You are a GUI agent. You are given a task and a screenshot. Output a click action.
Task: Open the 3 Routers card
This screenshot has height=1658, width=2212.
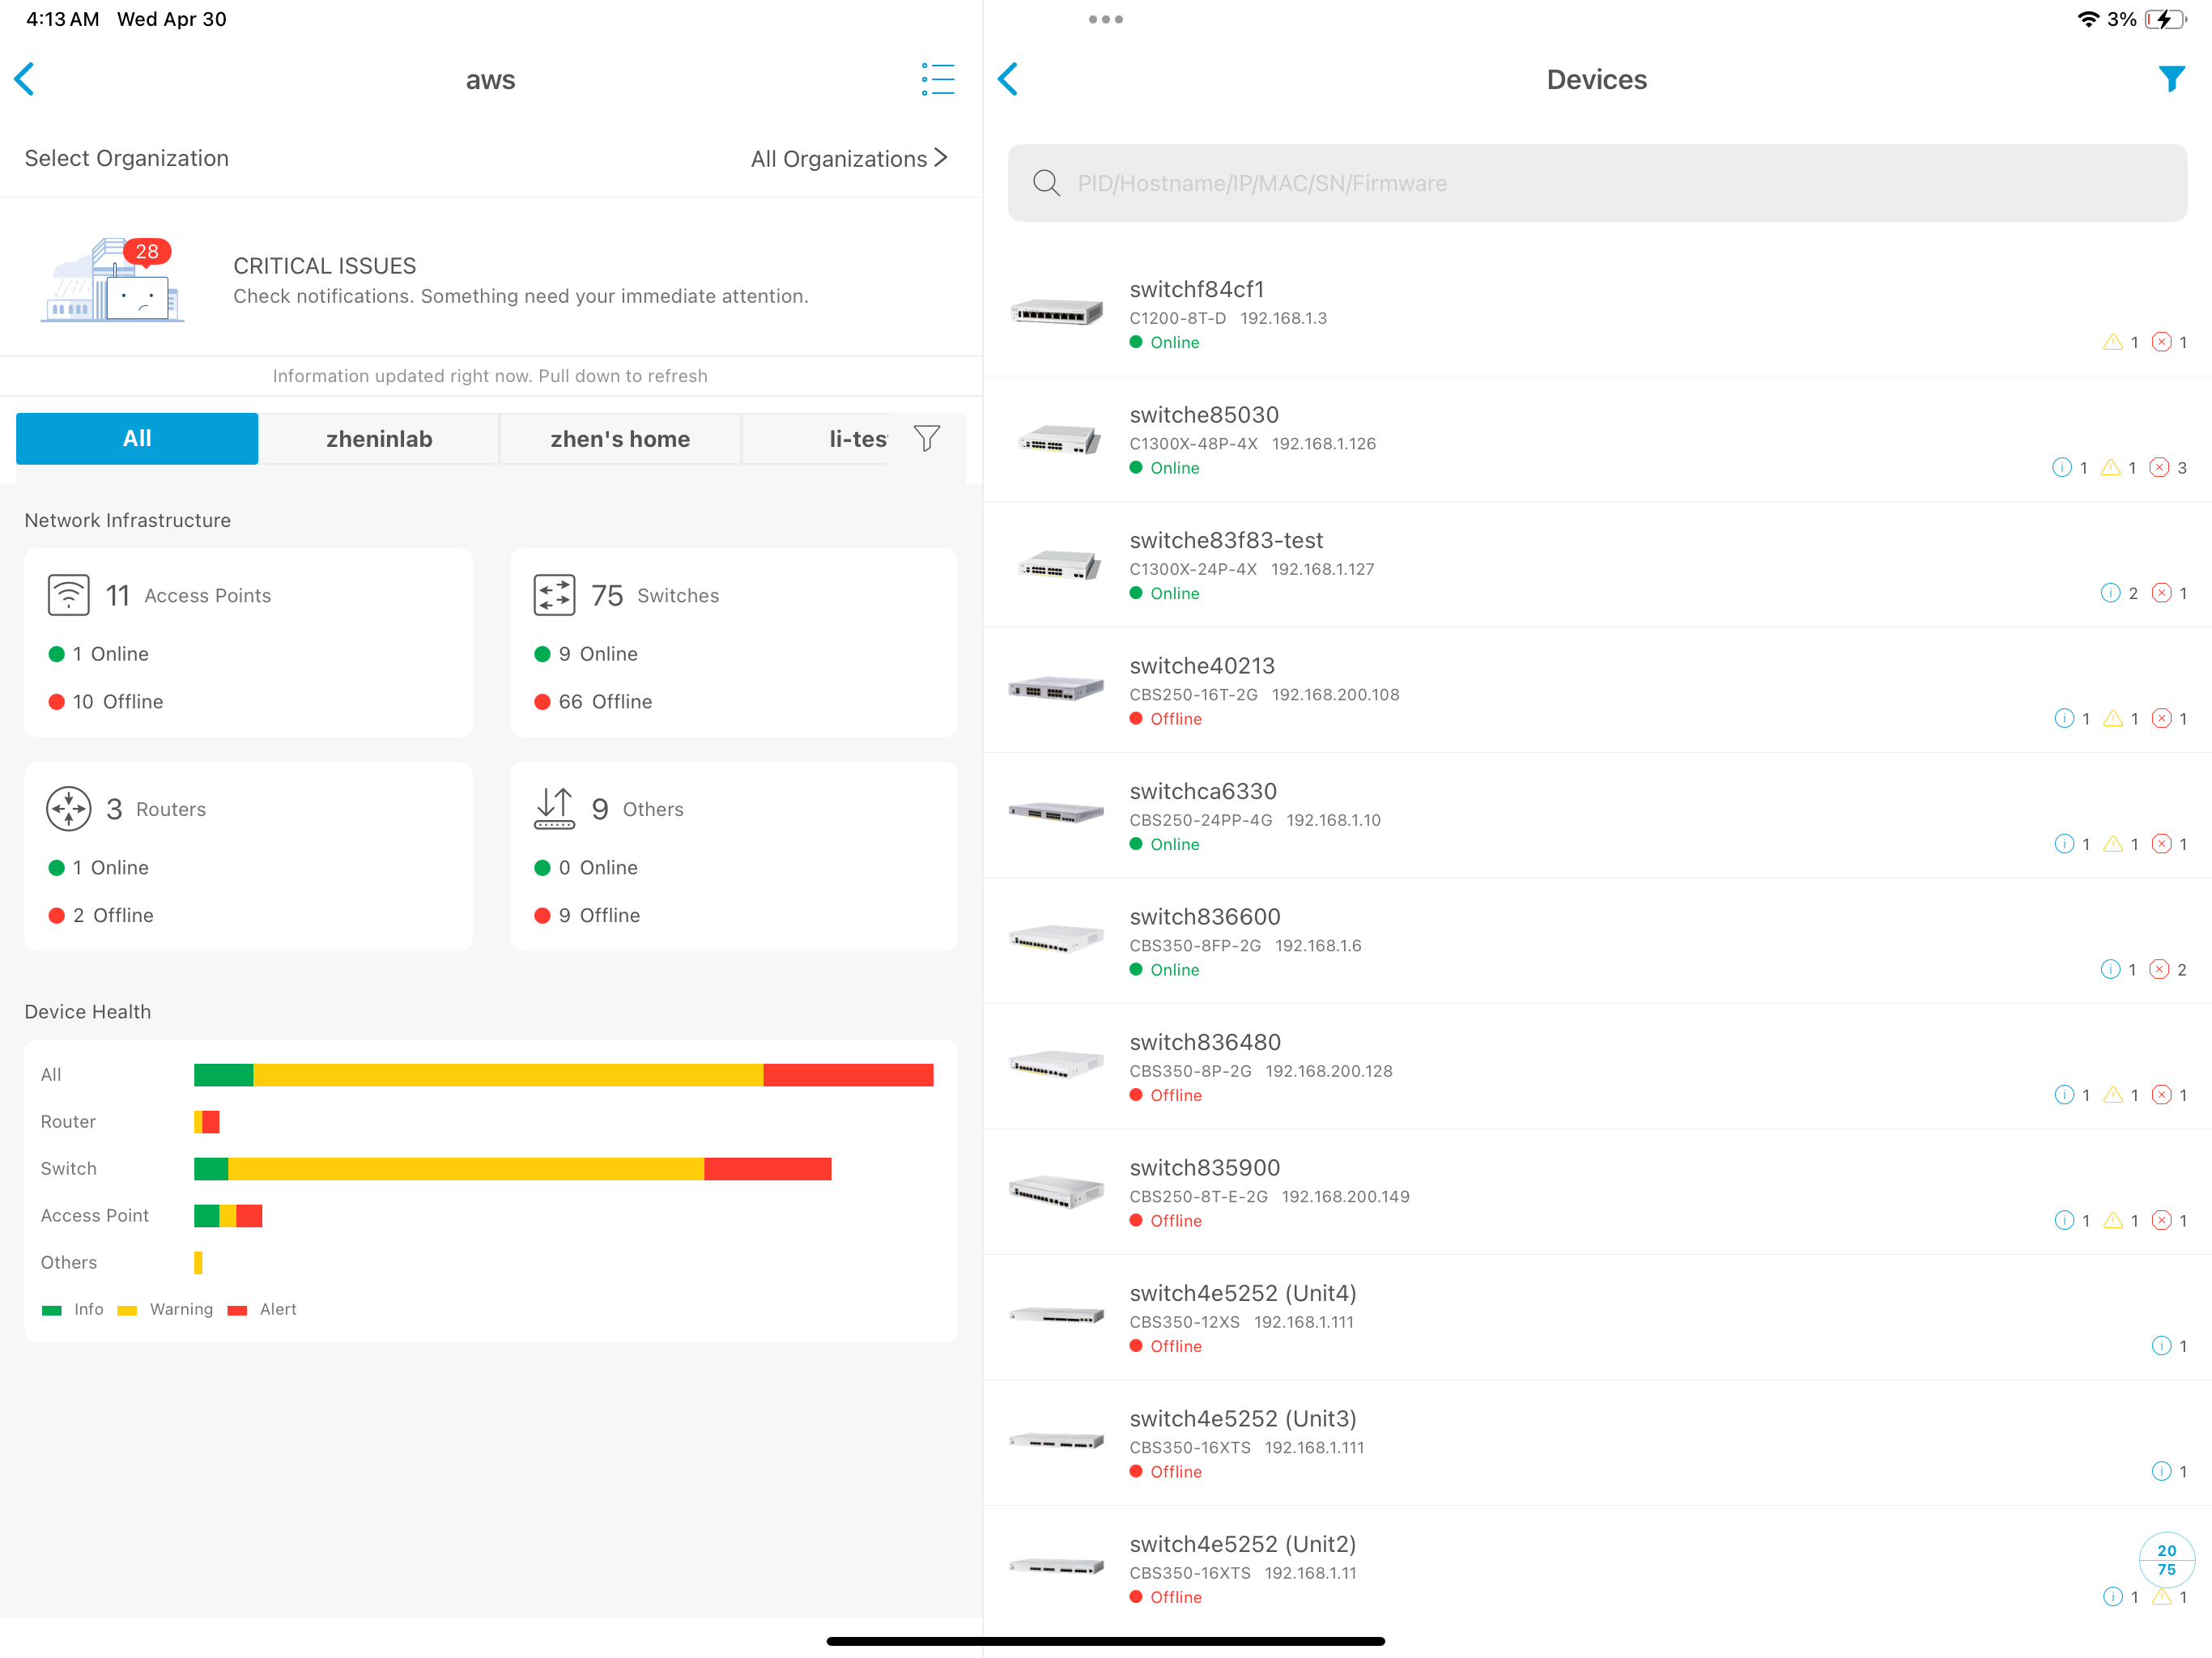point(248,857)
